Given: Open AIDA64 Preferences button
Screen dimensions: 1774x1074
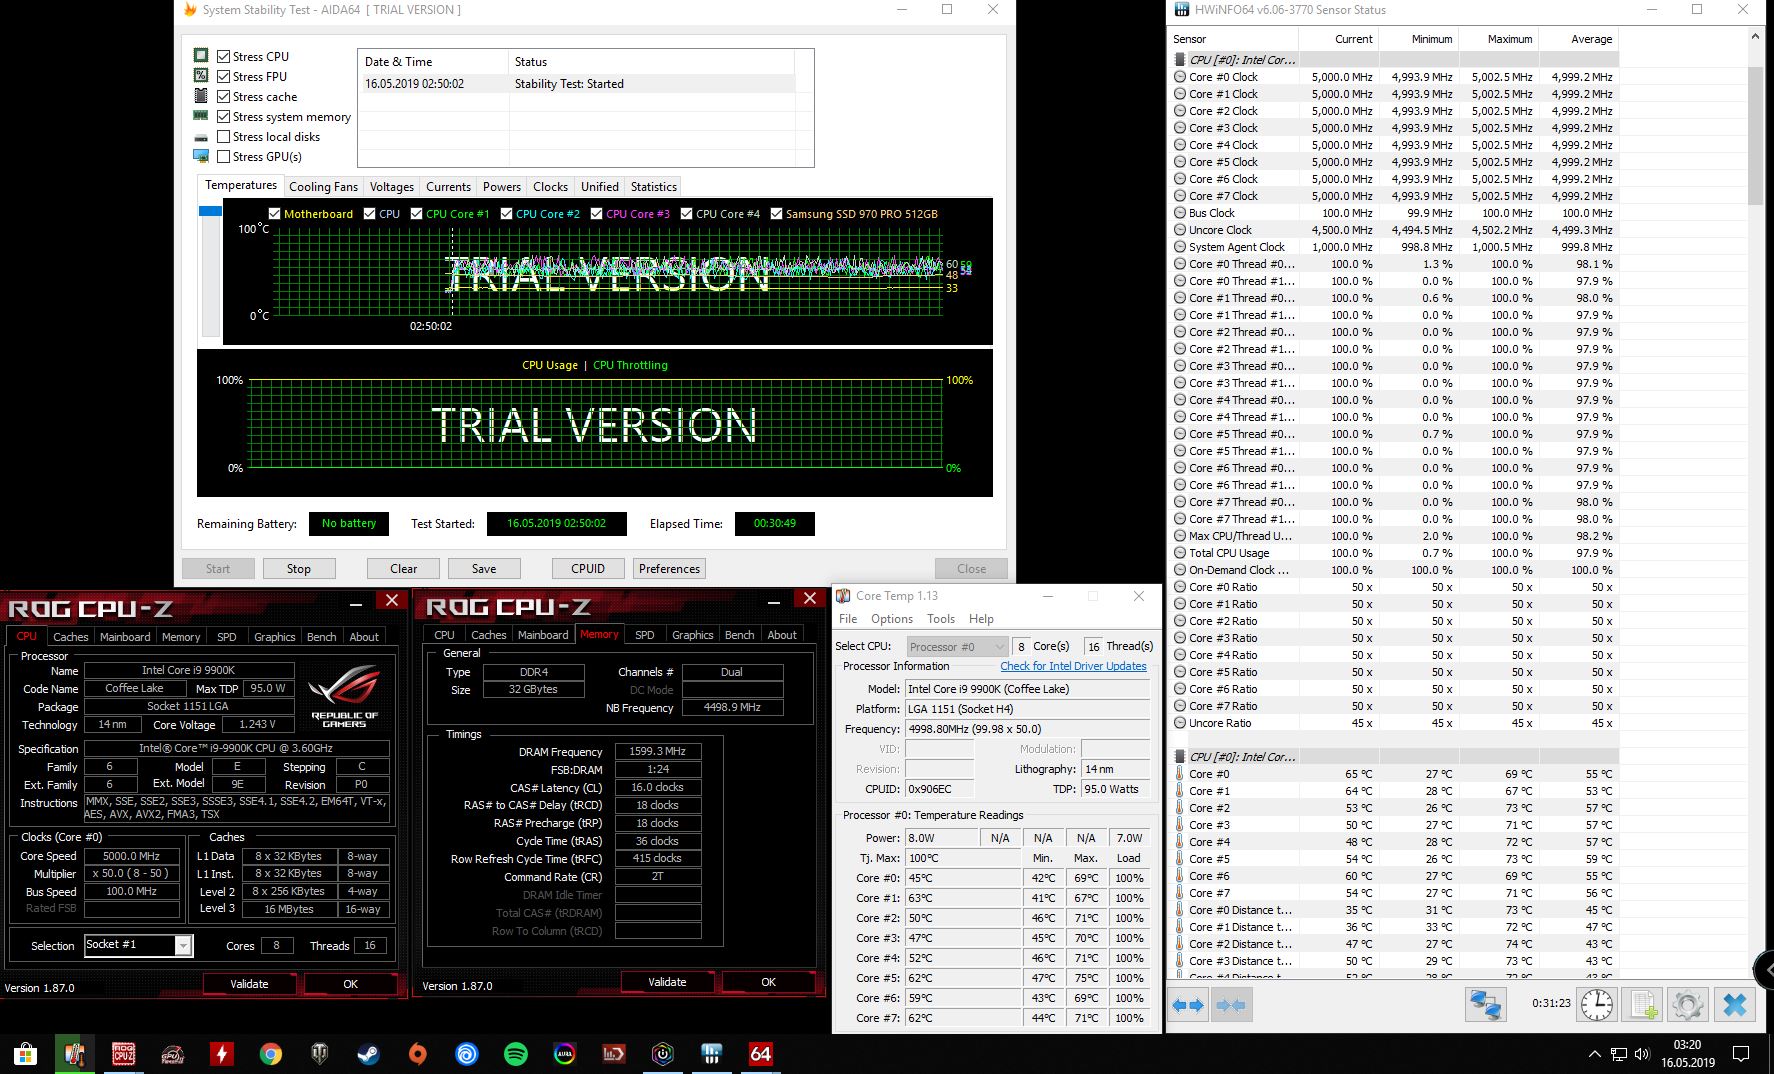Looking at the screenshot, I should [x=669, y=569].
